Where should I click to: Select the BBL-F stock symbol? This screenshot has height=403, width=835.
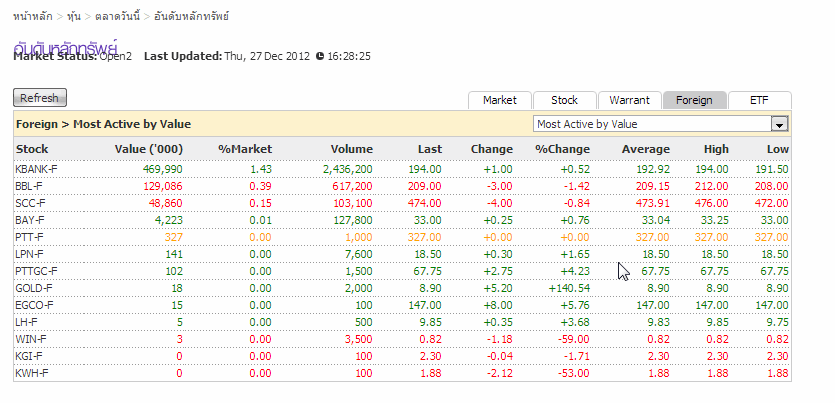tap(30, 186)
